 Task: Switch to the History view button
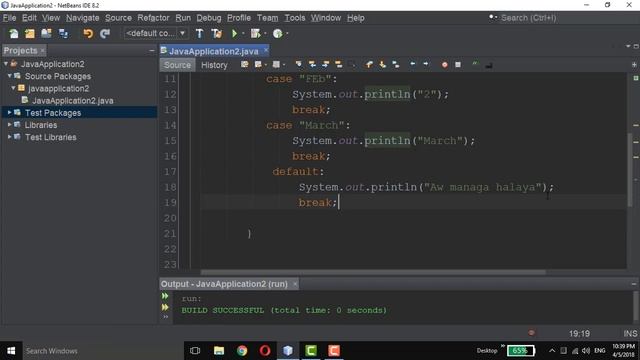tap(214, 65)
